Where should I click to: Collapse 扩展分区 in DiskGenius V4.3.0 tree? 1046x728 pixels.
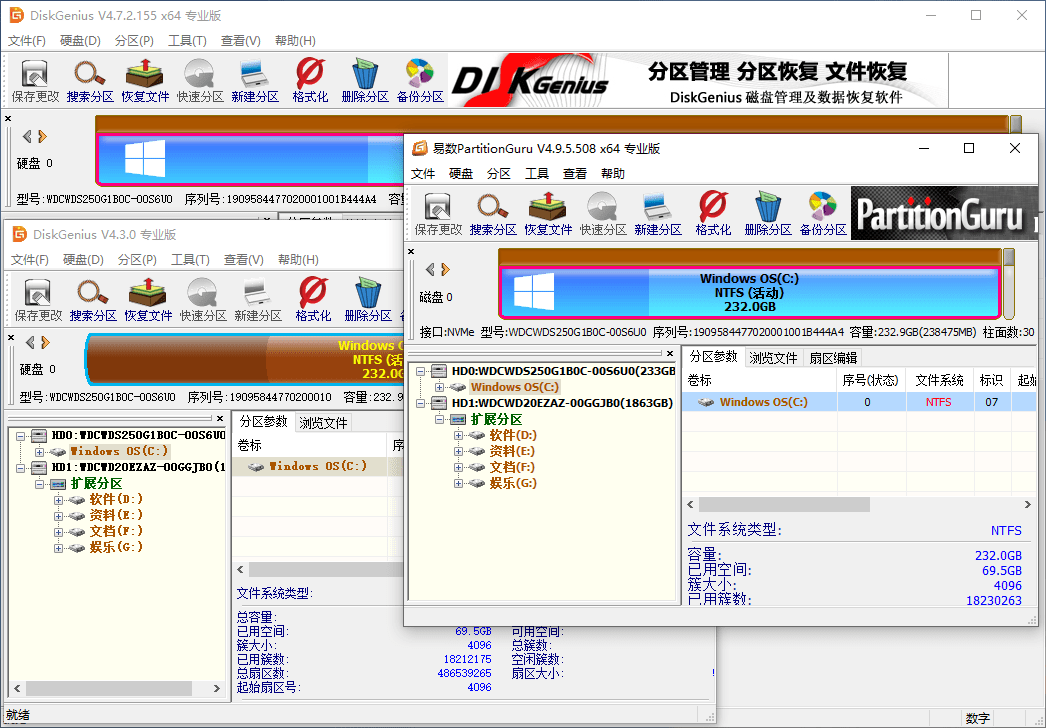point(39,484)
